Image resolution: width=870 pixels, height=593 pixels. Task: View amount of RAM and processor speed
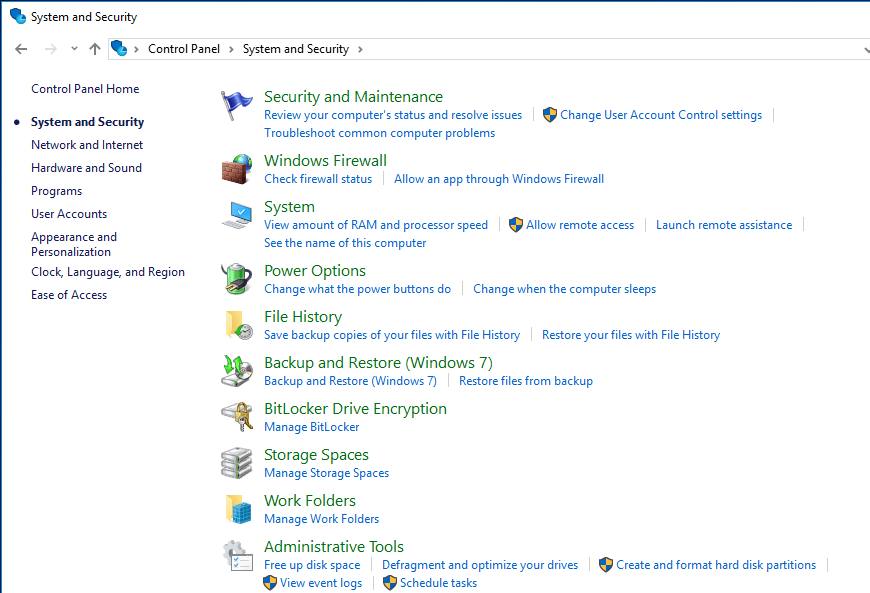376,225
